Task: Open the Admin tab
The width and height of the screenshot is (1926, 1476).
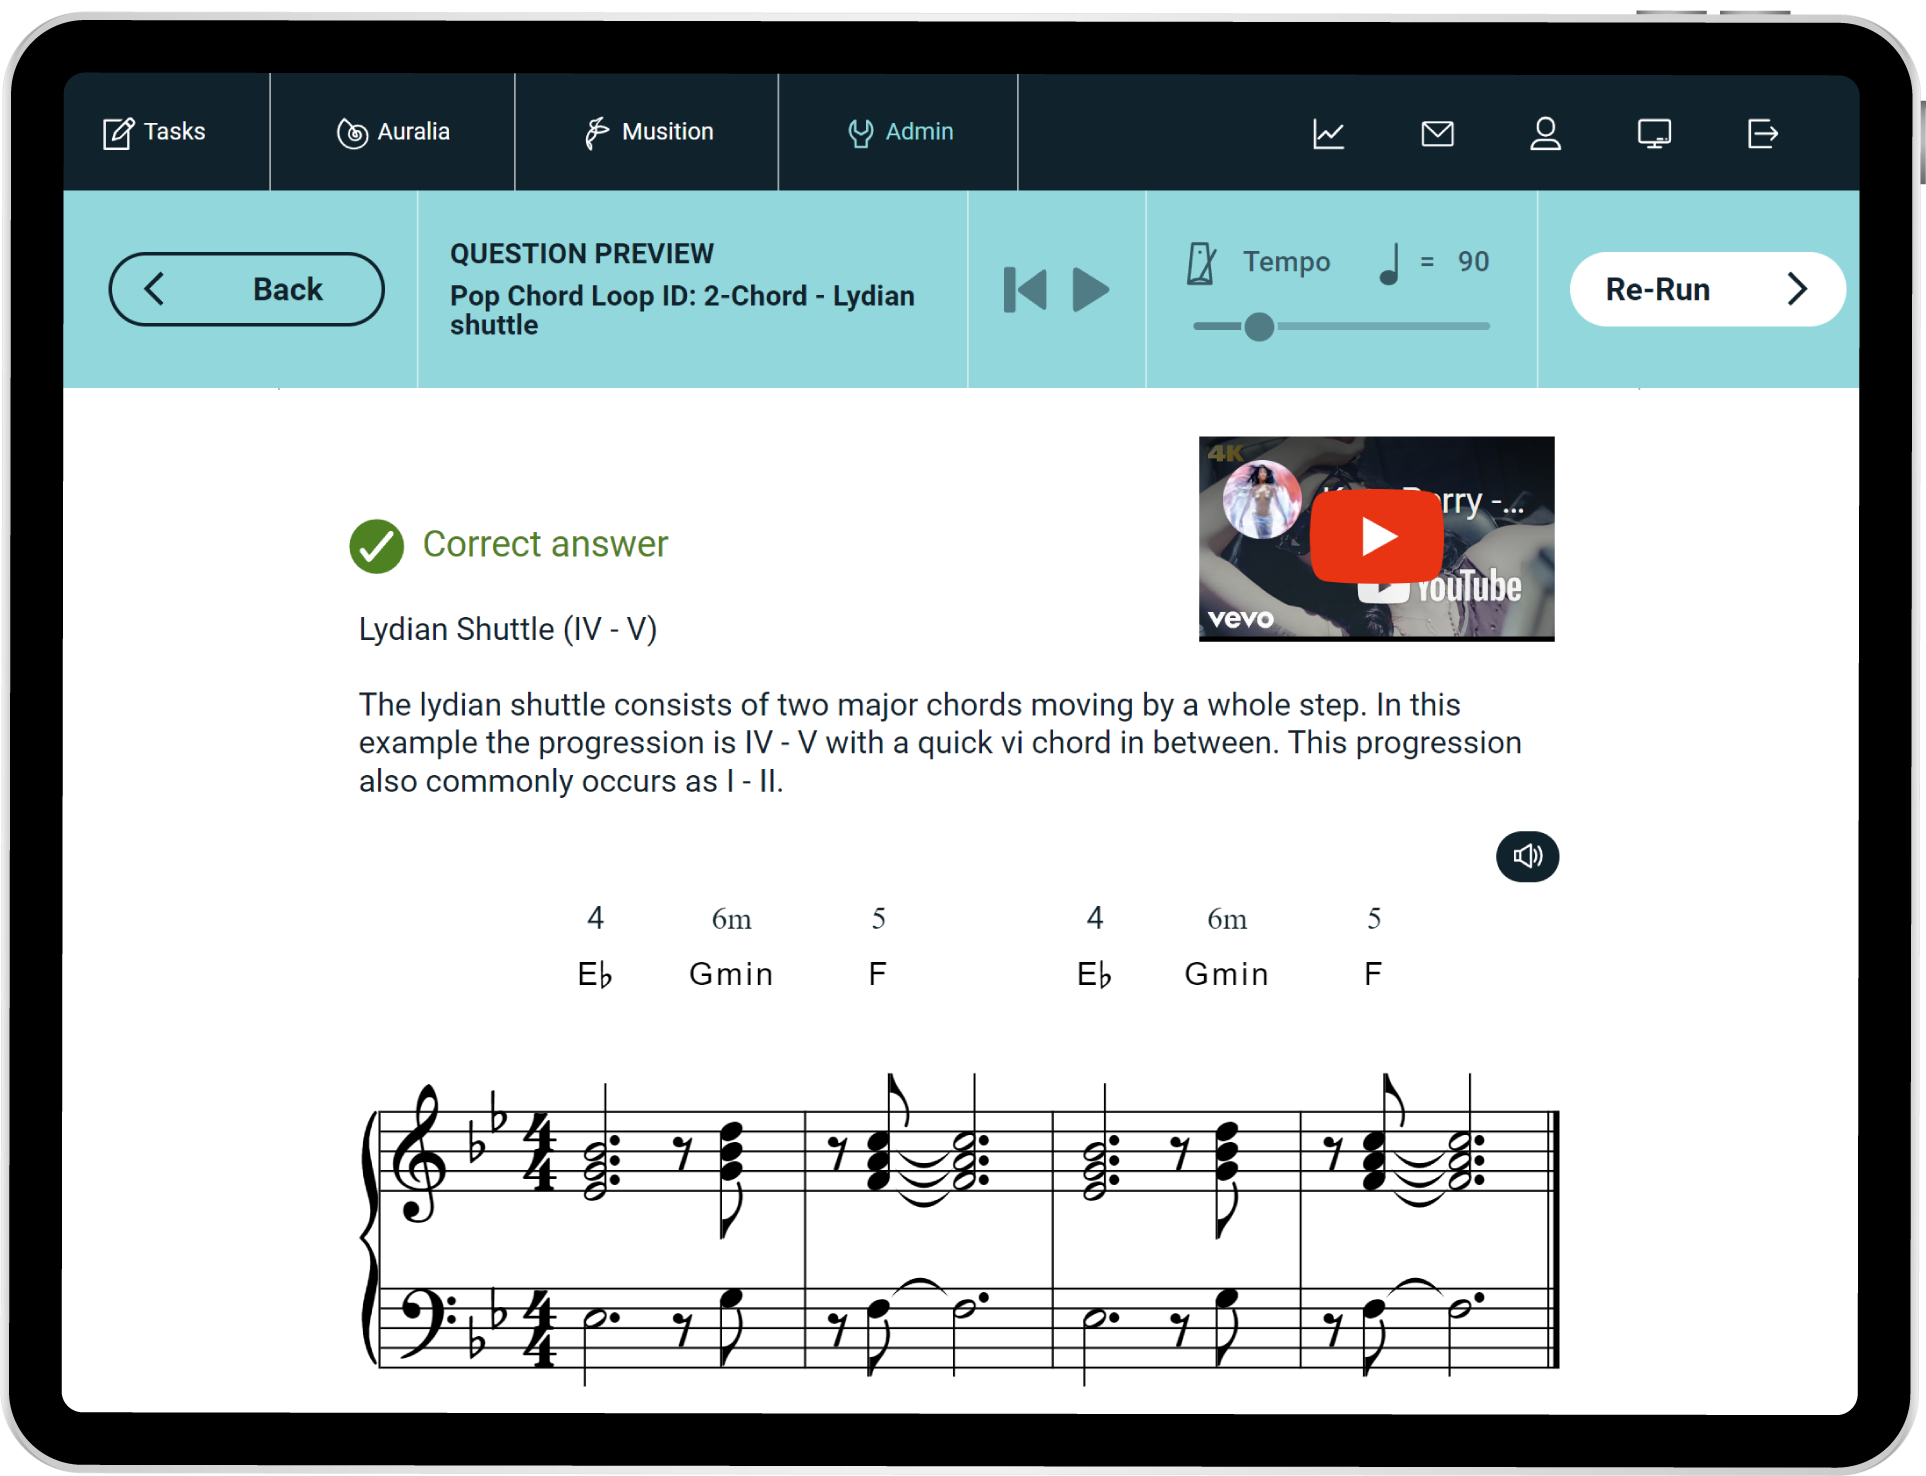Action: (899, 132)
